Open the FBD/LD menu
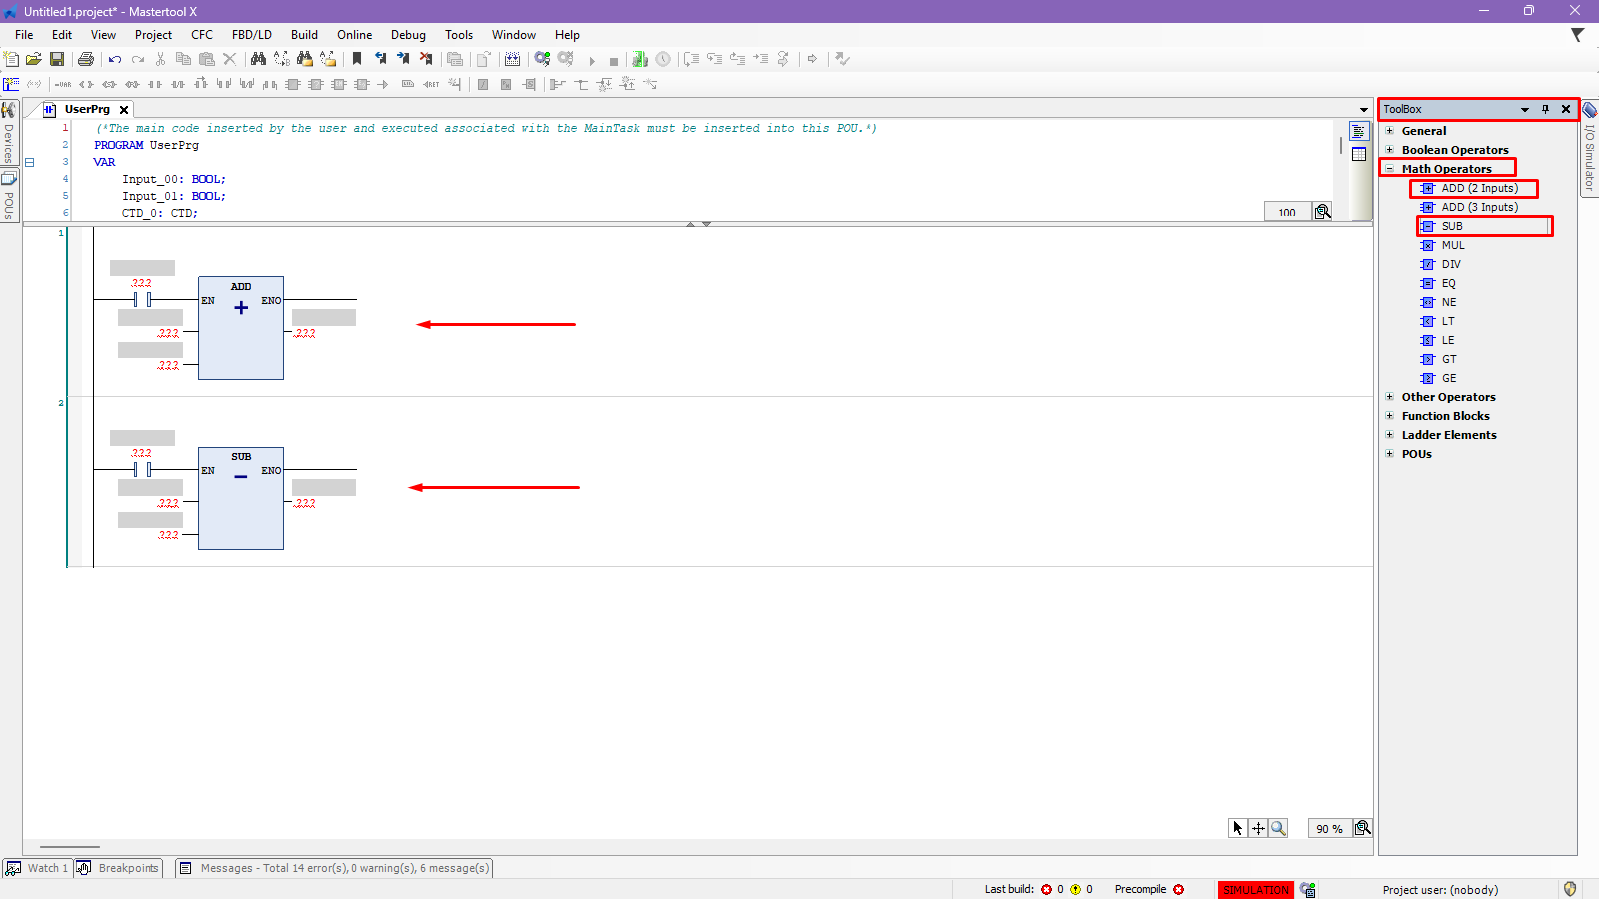1599x899 pixels. coord(251,35)
